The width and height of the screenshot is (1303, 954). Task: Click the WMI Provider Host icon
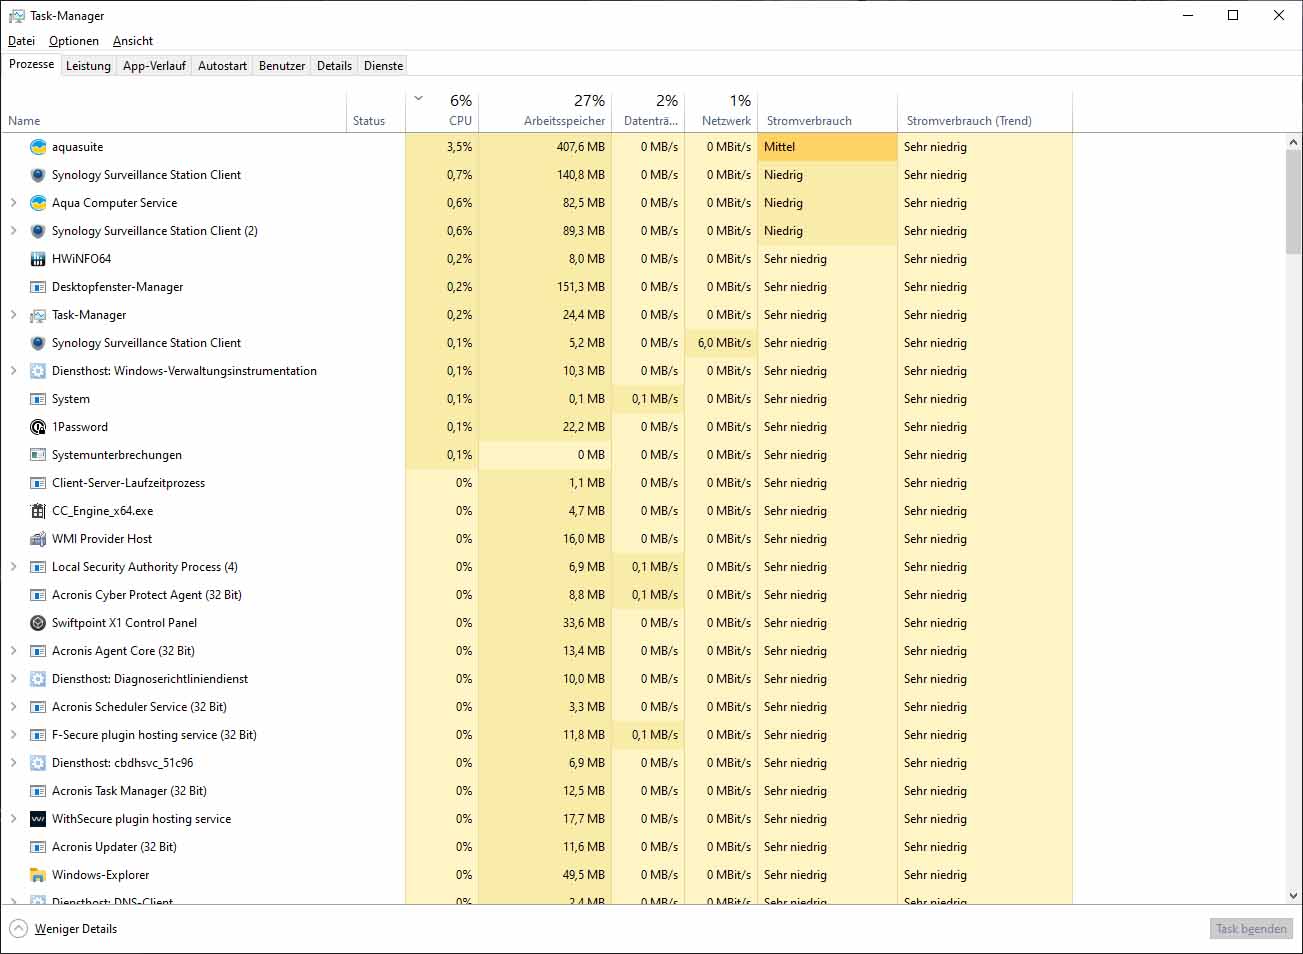click(x=38, y=539)
